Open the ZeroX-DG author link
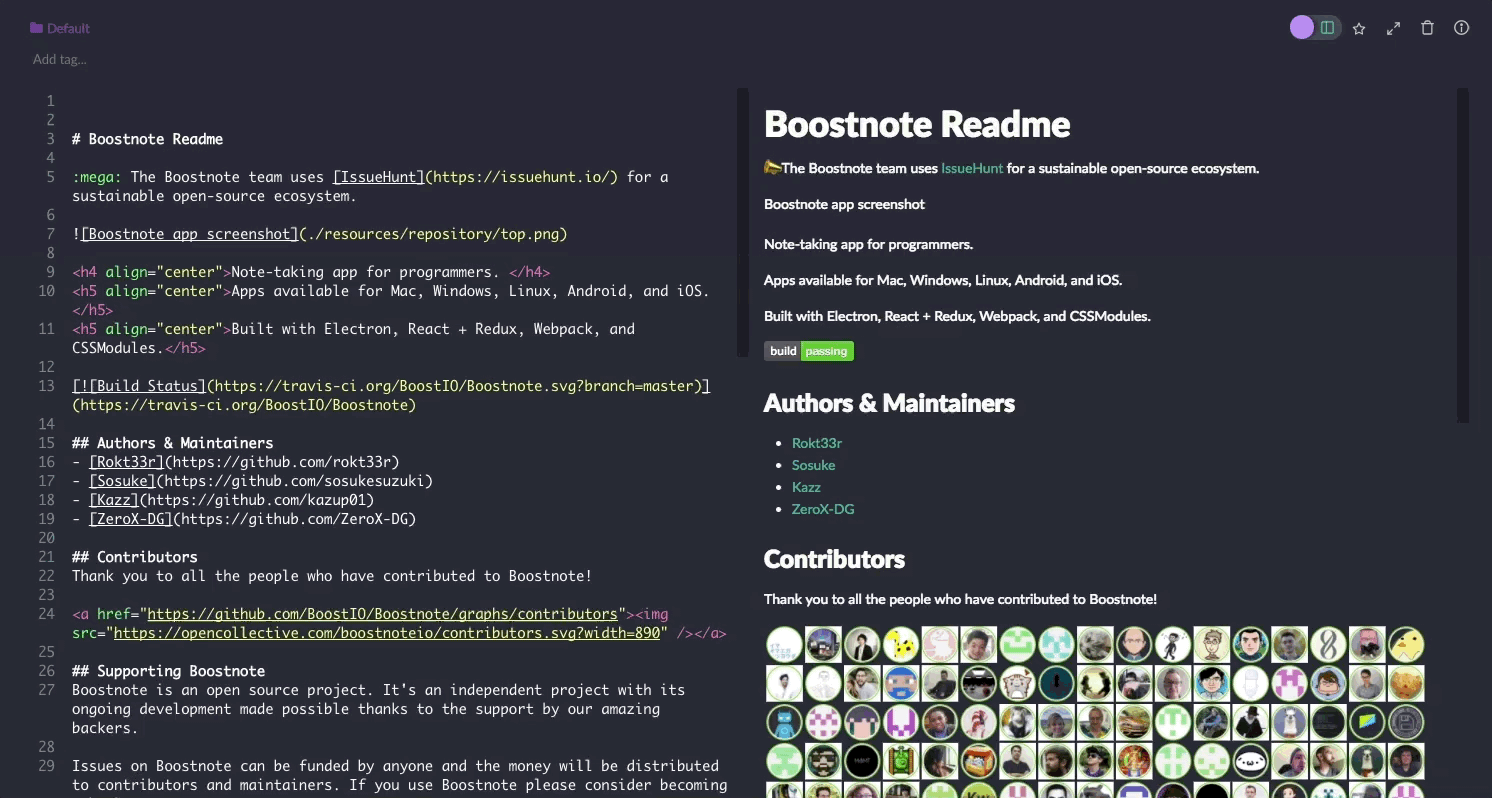The height and width of the screenshot is (798, 1492). click(x=823, y=509)
